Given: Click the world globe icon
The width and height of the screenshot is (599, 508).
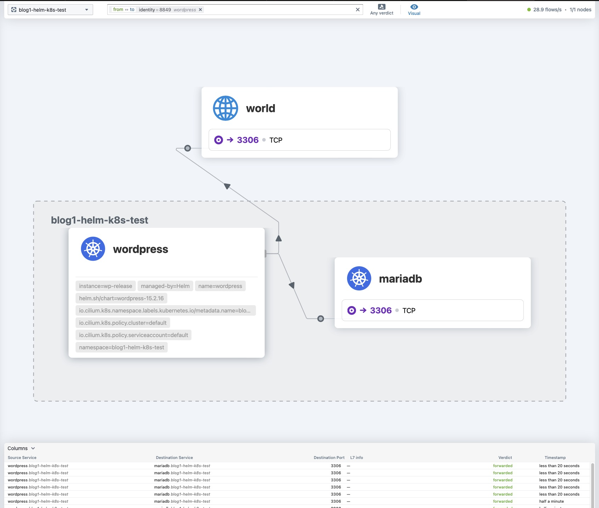Looking at the screenshot, I should pyautogui.click(x=225, y=108).
